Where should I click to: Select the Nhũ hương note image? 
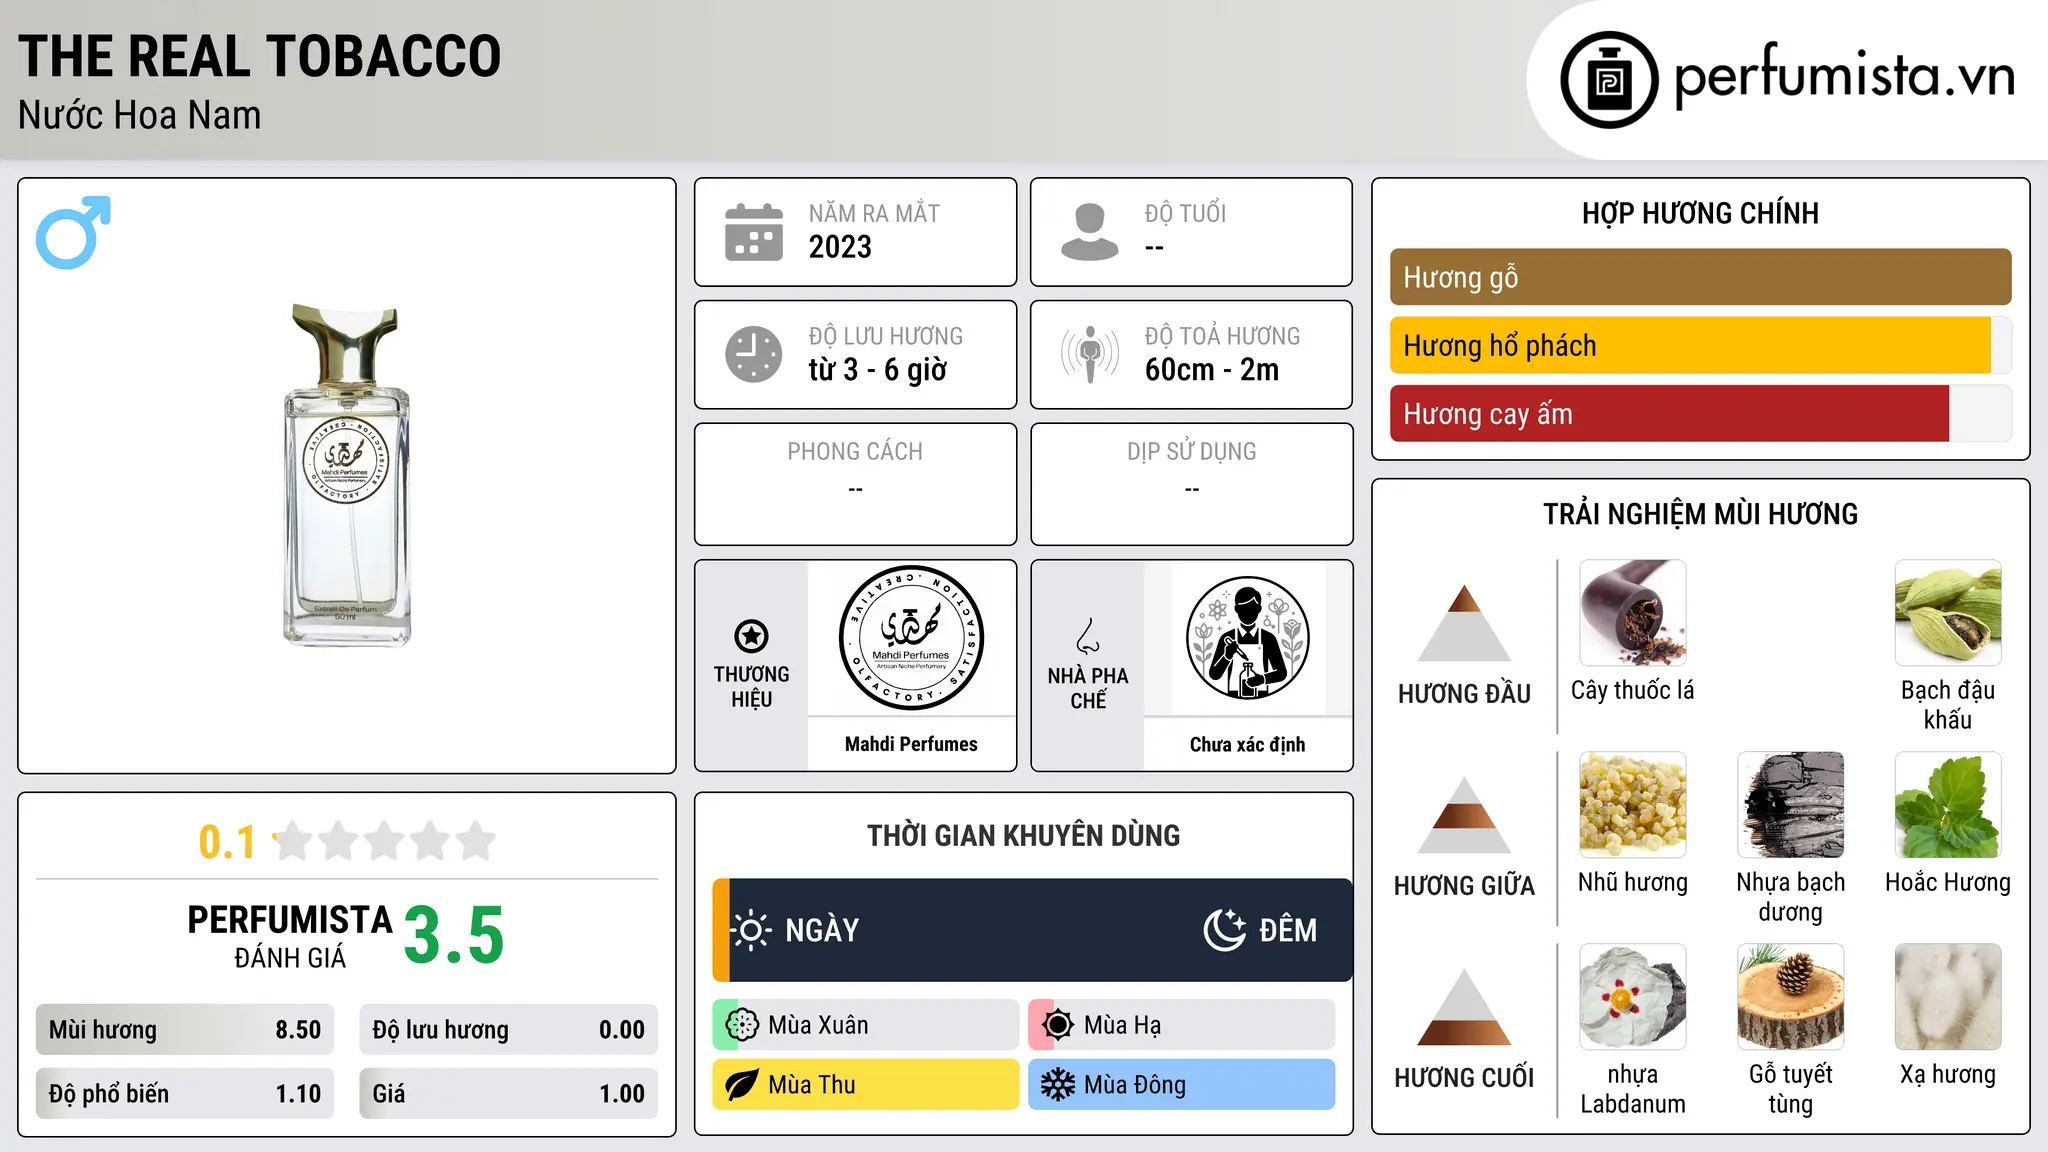coord(1633,805)
